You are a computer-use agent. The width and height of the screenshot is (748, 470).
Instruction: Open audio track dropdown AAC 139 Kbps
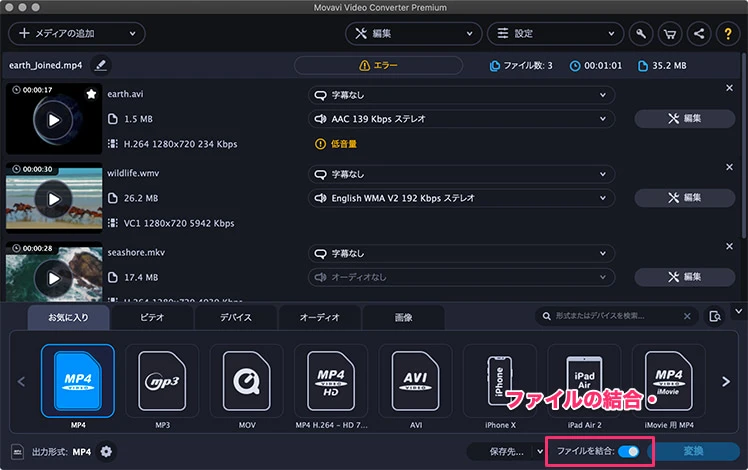(x=461, y=119)
